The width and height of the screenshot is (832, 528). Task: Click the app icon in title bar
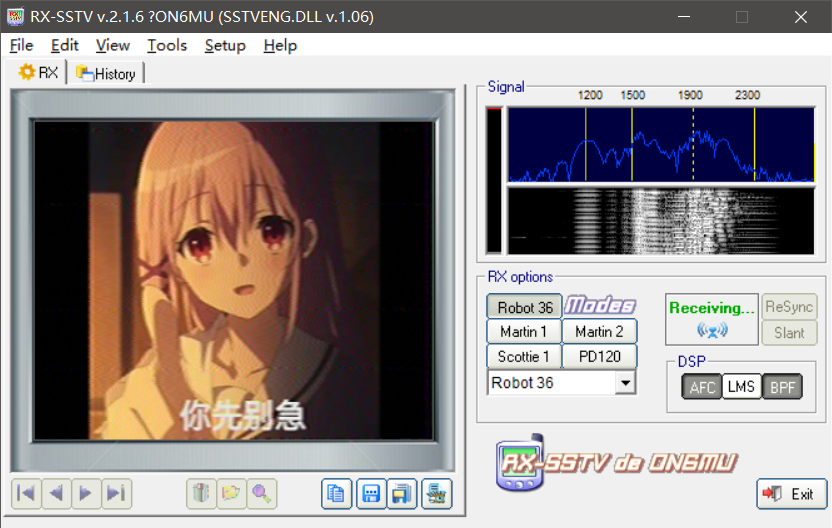click(16, 16)
